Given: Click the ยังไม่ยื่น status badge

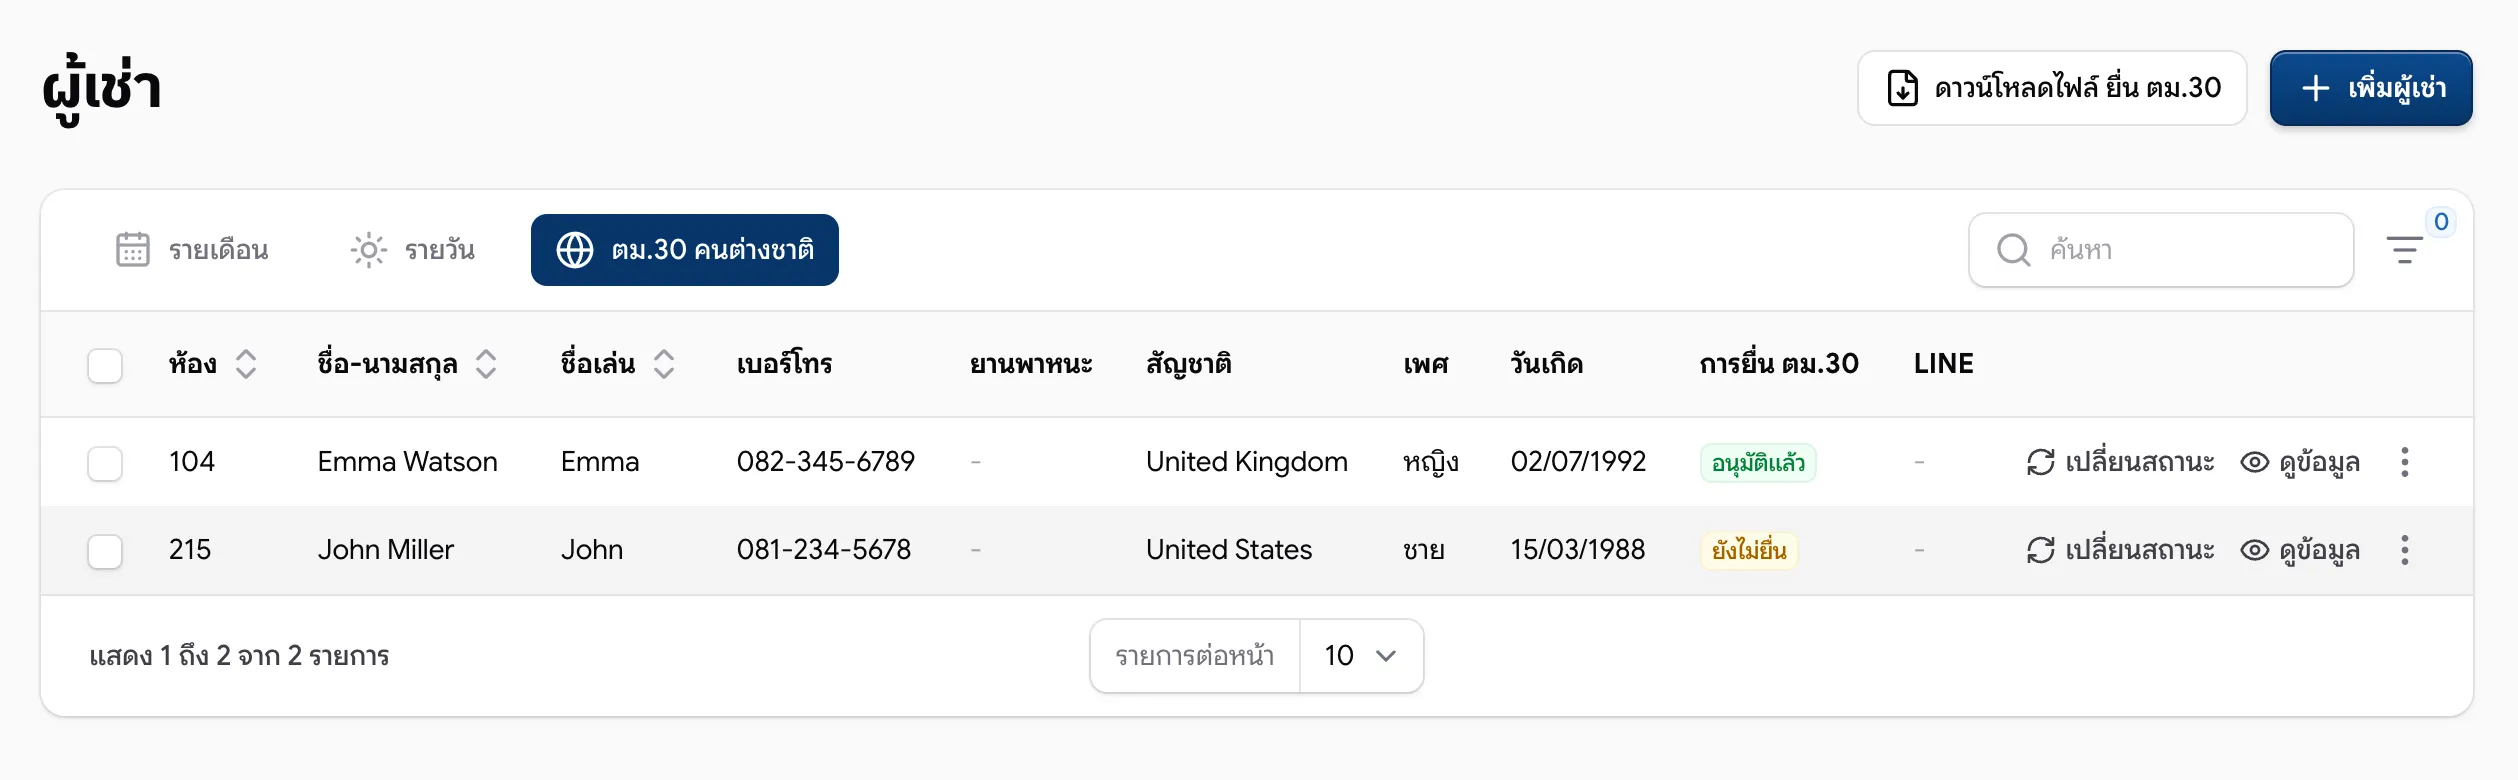Looking at the screenshot, I should [1749, 551].
